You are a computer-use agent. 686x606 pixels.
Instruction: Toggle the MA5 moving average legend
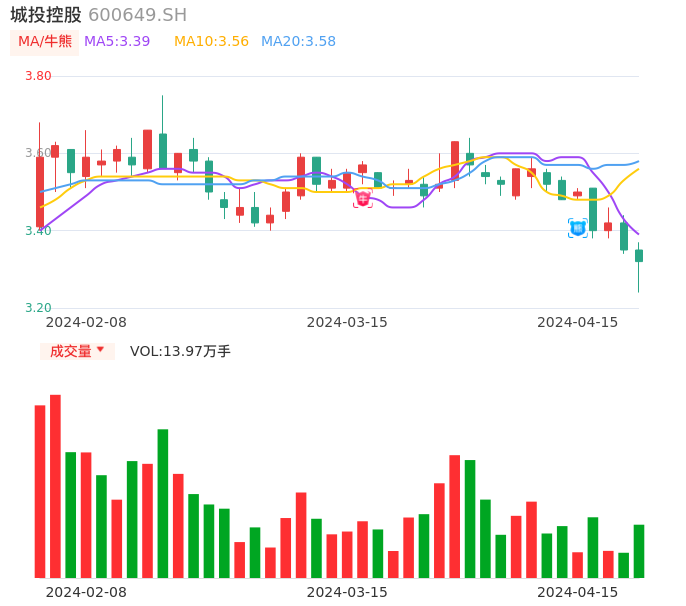[x=117, y=42]
